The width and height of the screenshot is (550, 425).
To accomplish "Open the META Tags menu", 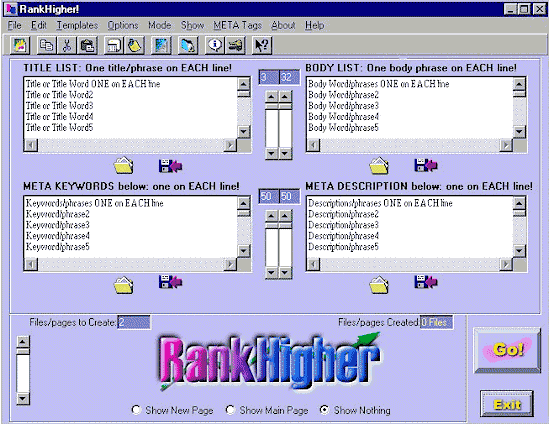I will click(x=237, y=25).
